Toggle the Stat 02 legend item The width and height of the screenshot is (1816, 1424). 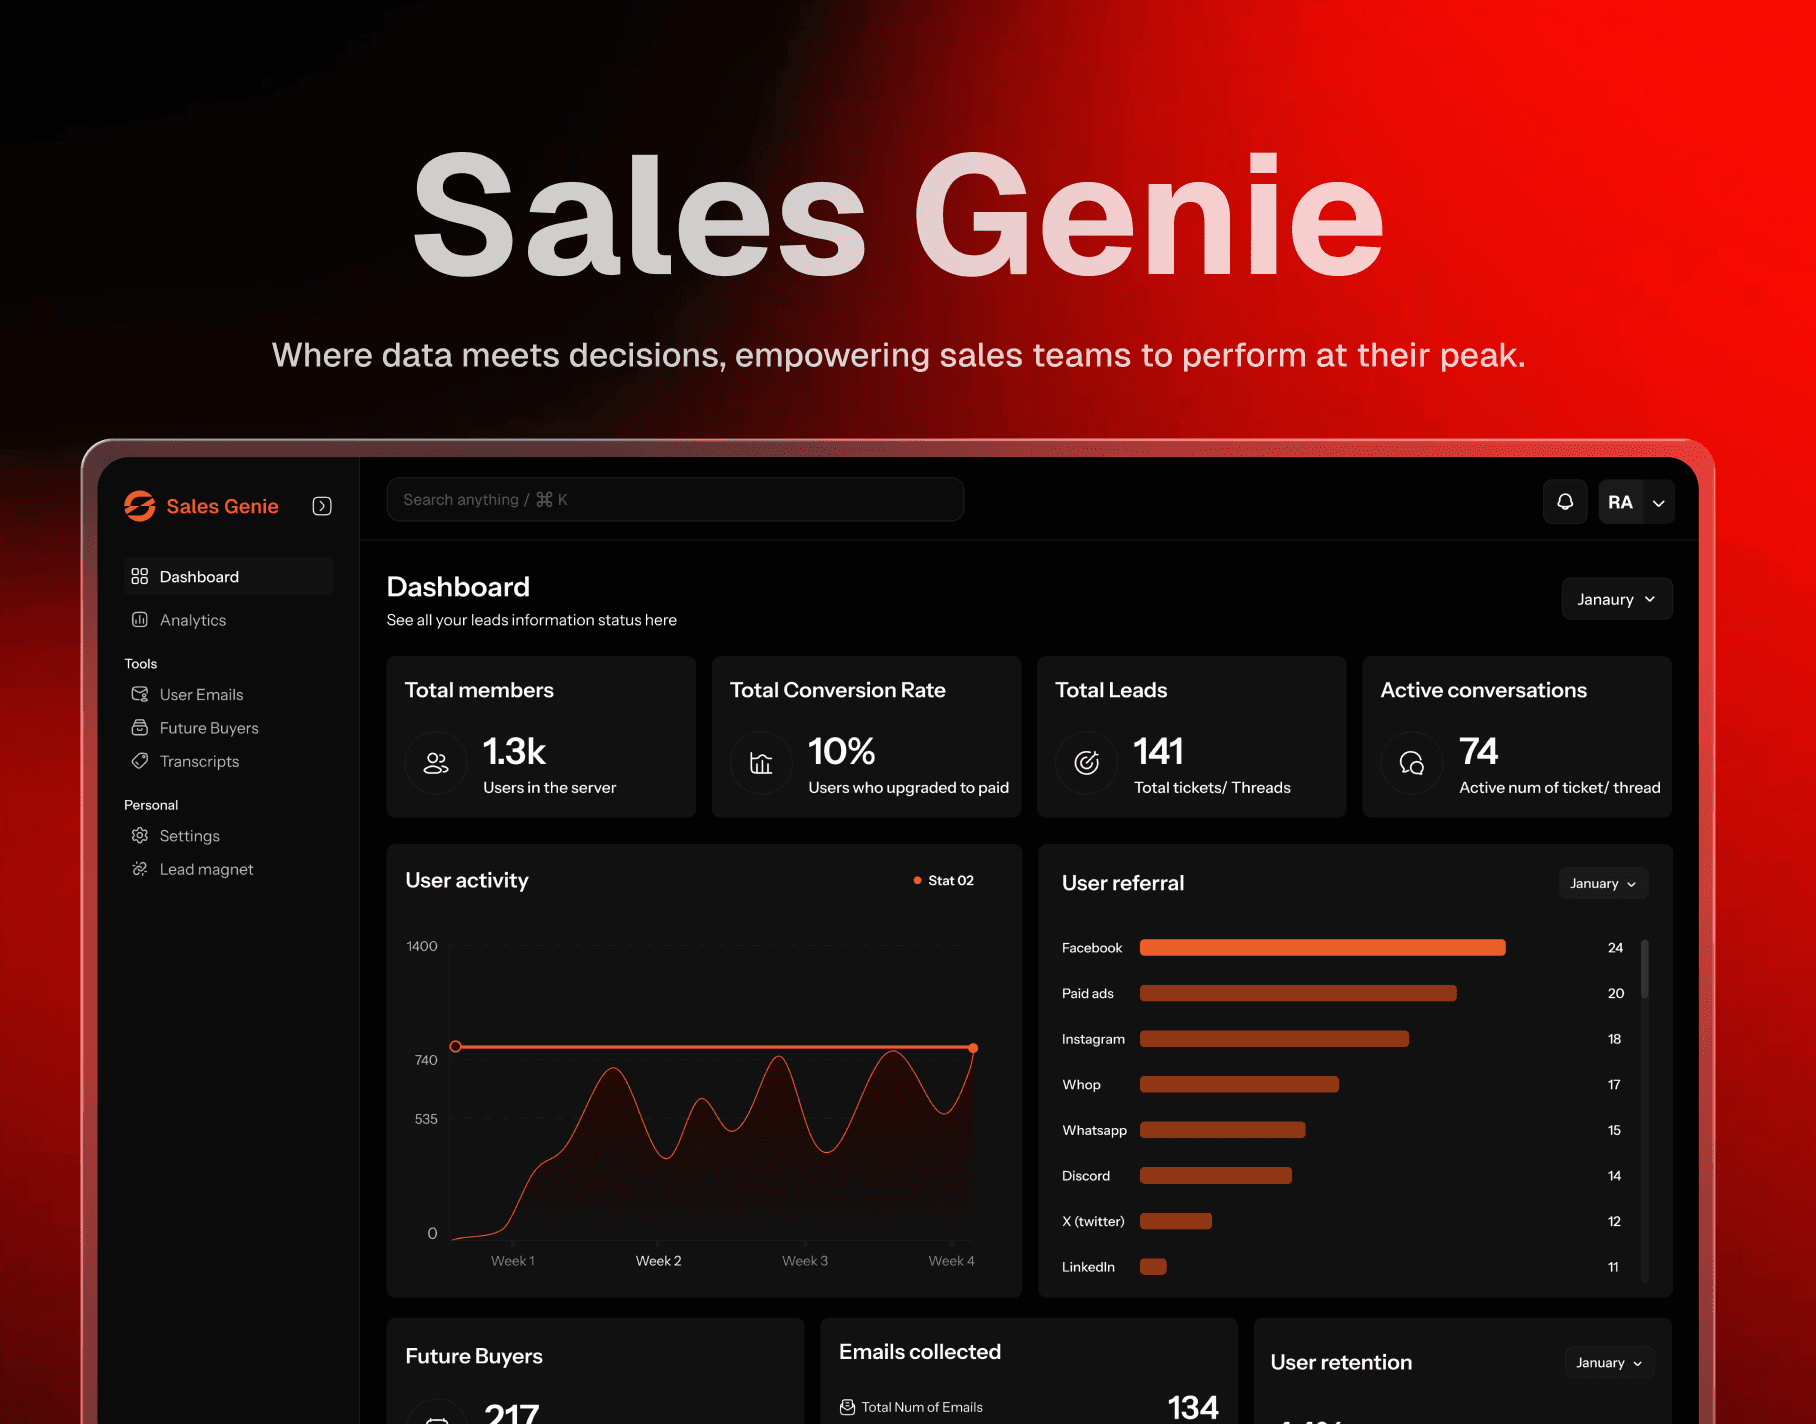pyautogui.click(x=943, y=881)
